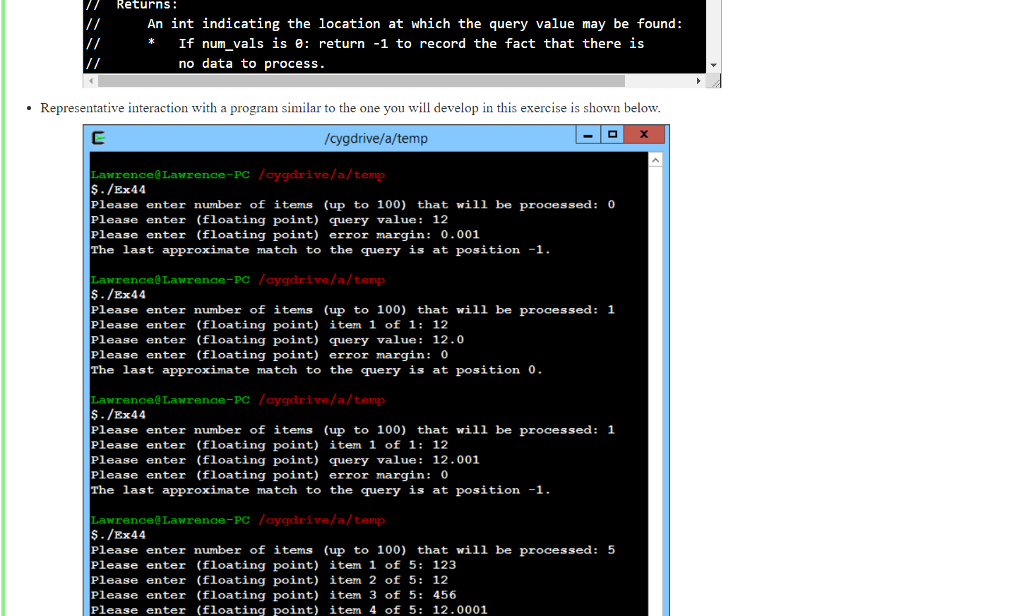Click the line 'error margin: 0.001'
1024x616 pixels.
(x=285, y=235)
